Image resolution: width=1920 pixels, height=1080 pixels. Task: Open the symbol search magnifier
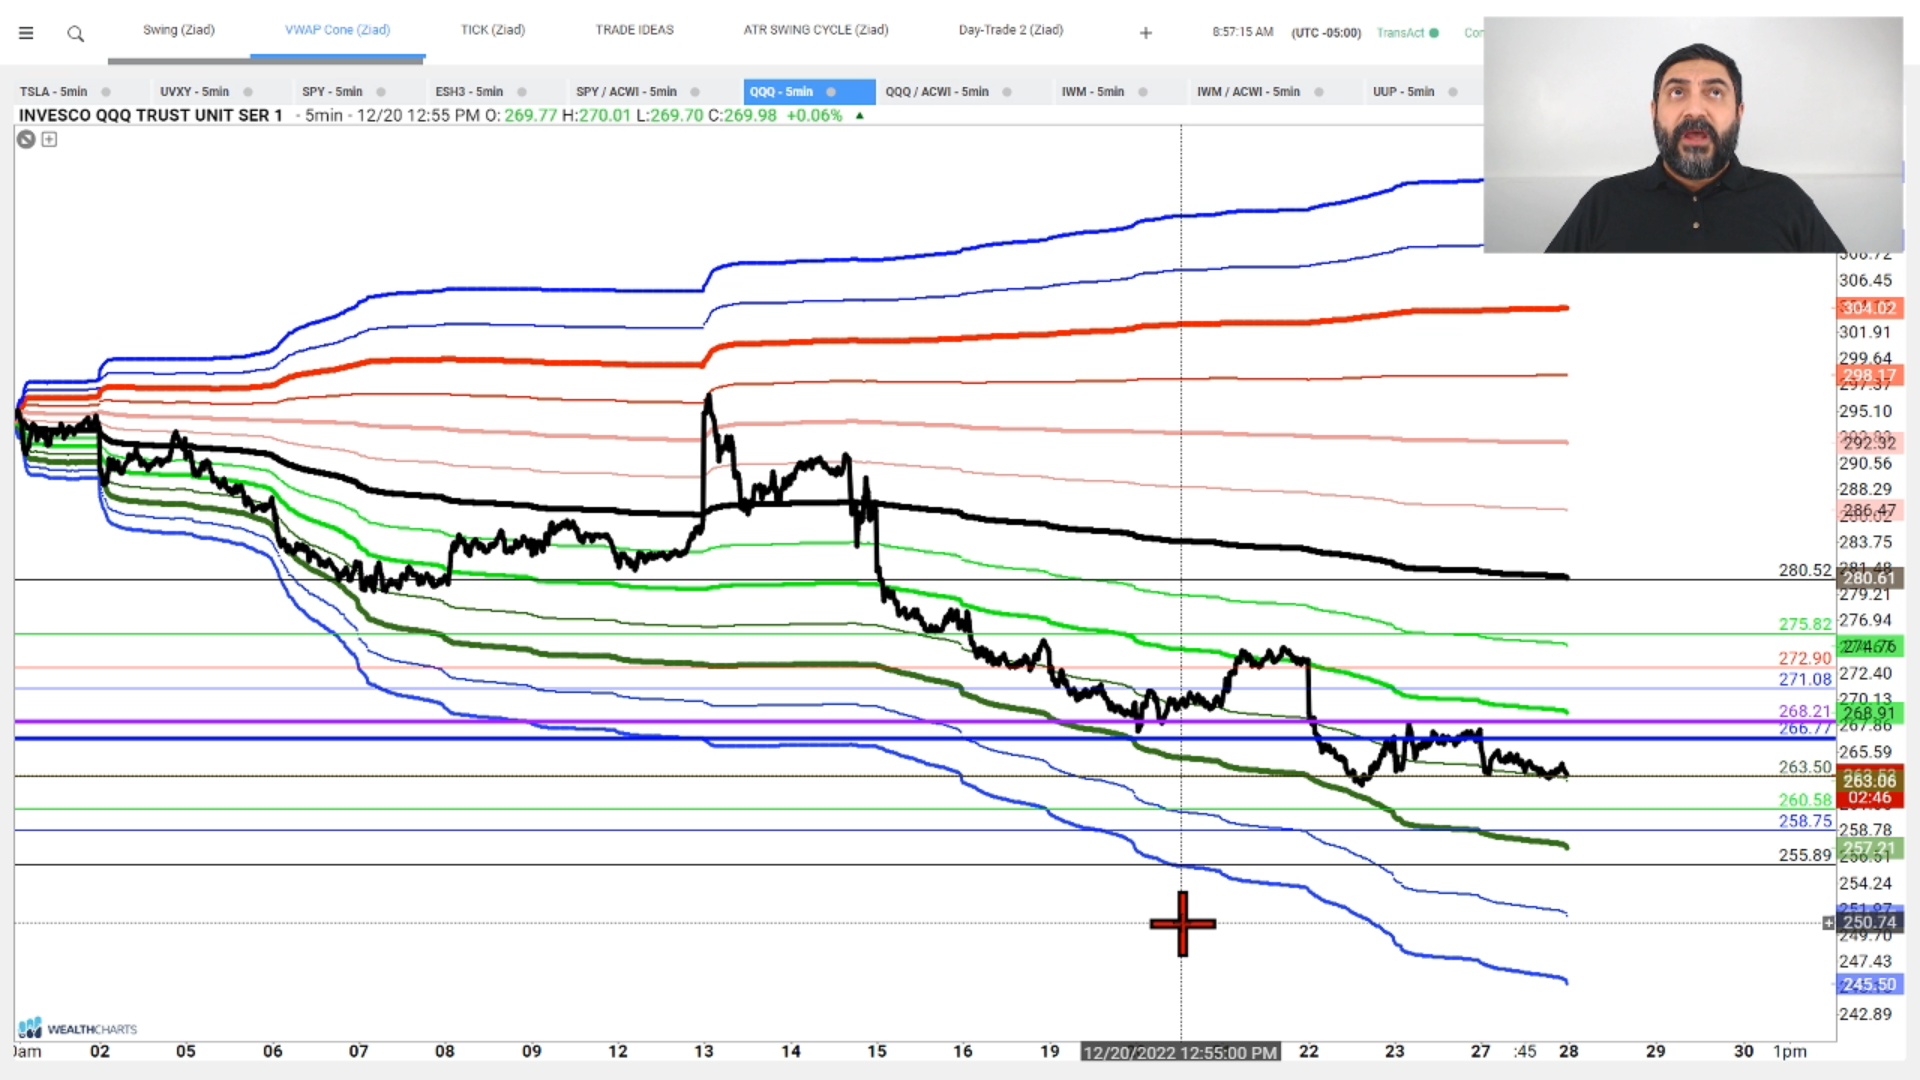75,34
